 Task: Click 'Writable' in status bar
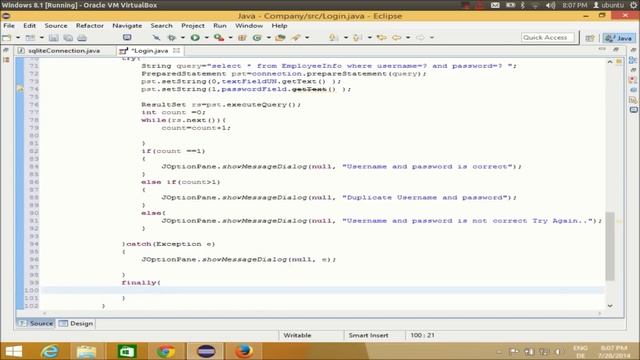pos(297,335)
